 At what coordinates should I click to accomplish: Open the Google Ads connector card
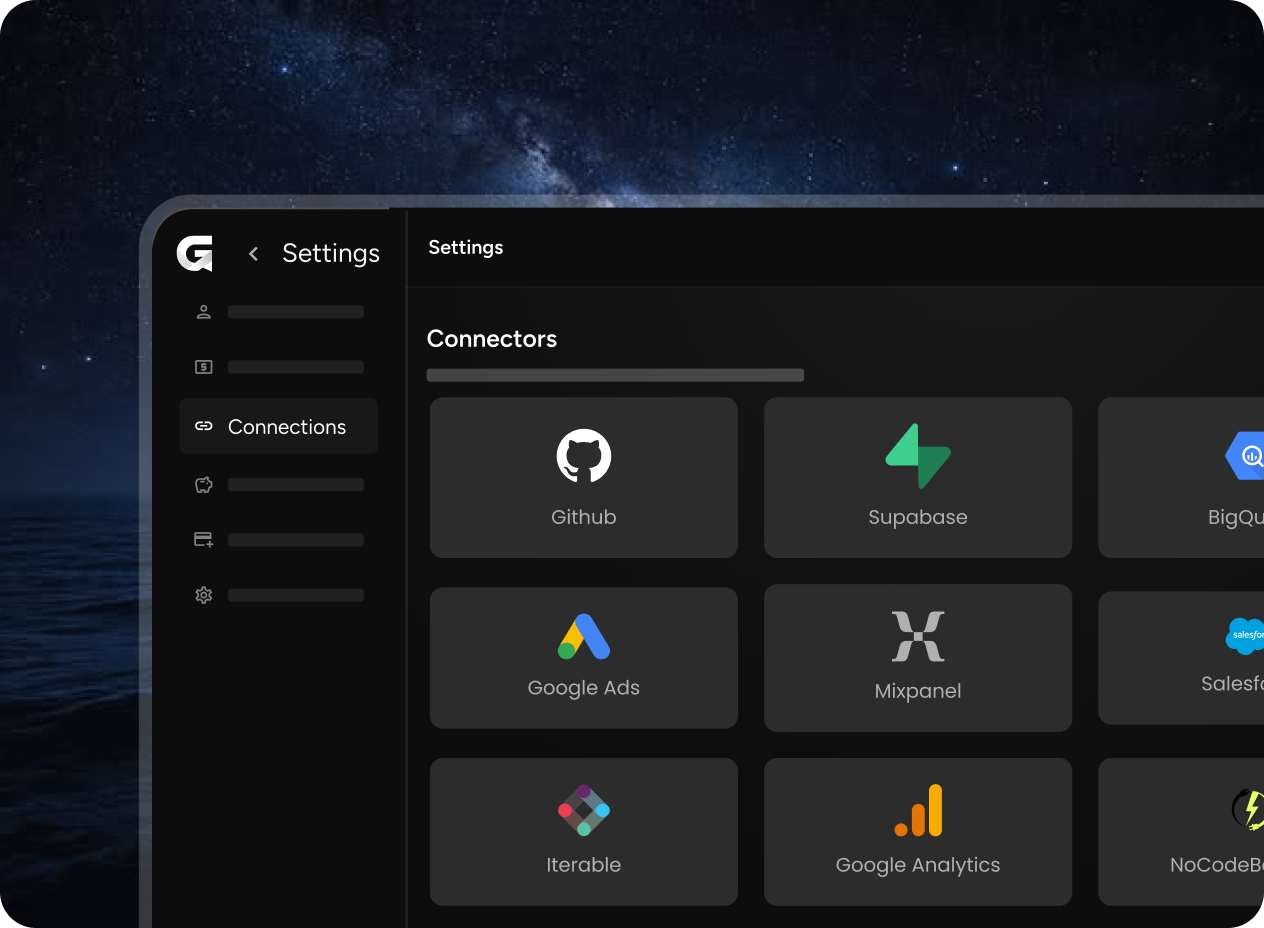[x=584, y=658]
